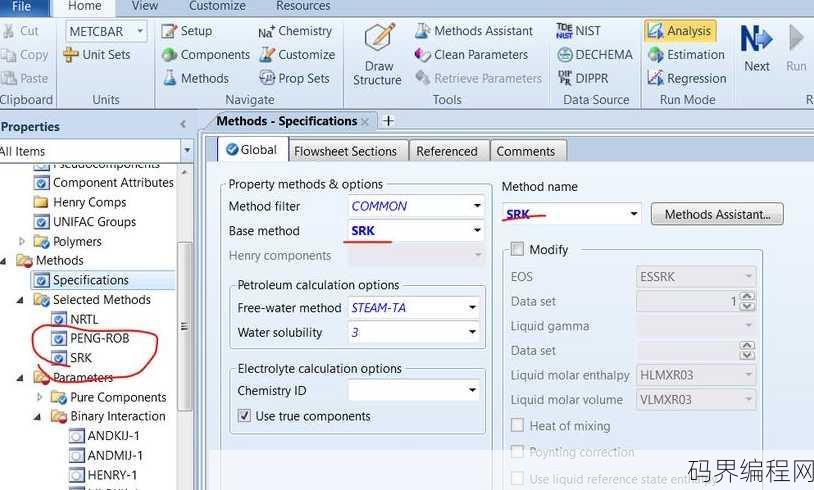This screenshot has height=490, width=814.
Task: Click the Paste icon in Clipboard group
Action: (9, 78)
